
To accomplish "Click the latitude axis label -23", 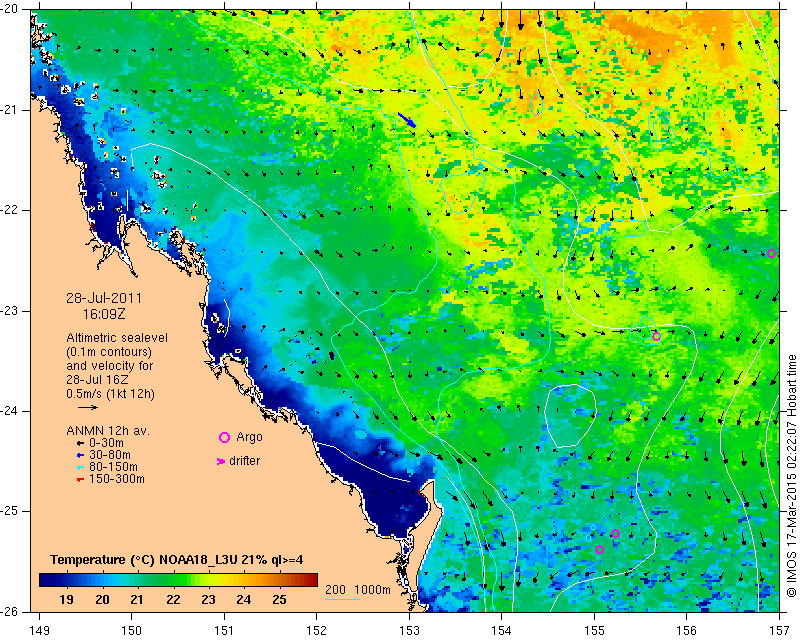I will pyautogui.click(x=11, y=311).
